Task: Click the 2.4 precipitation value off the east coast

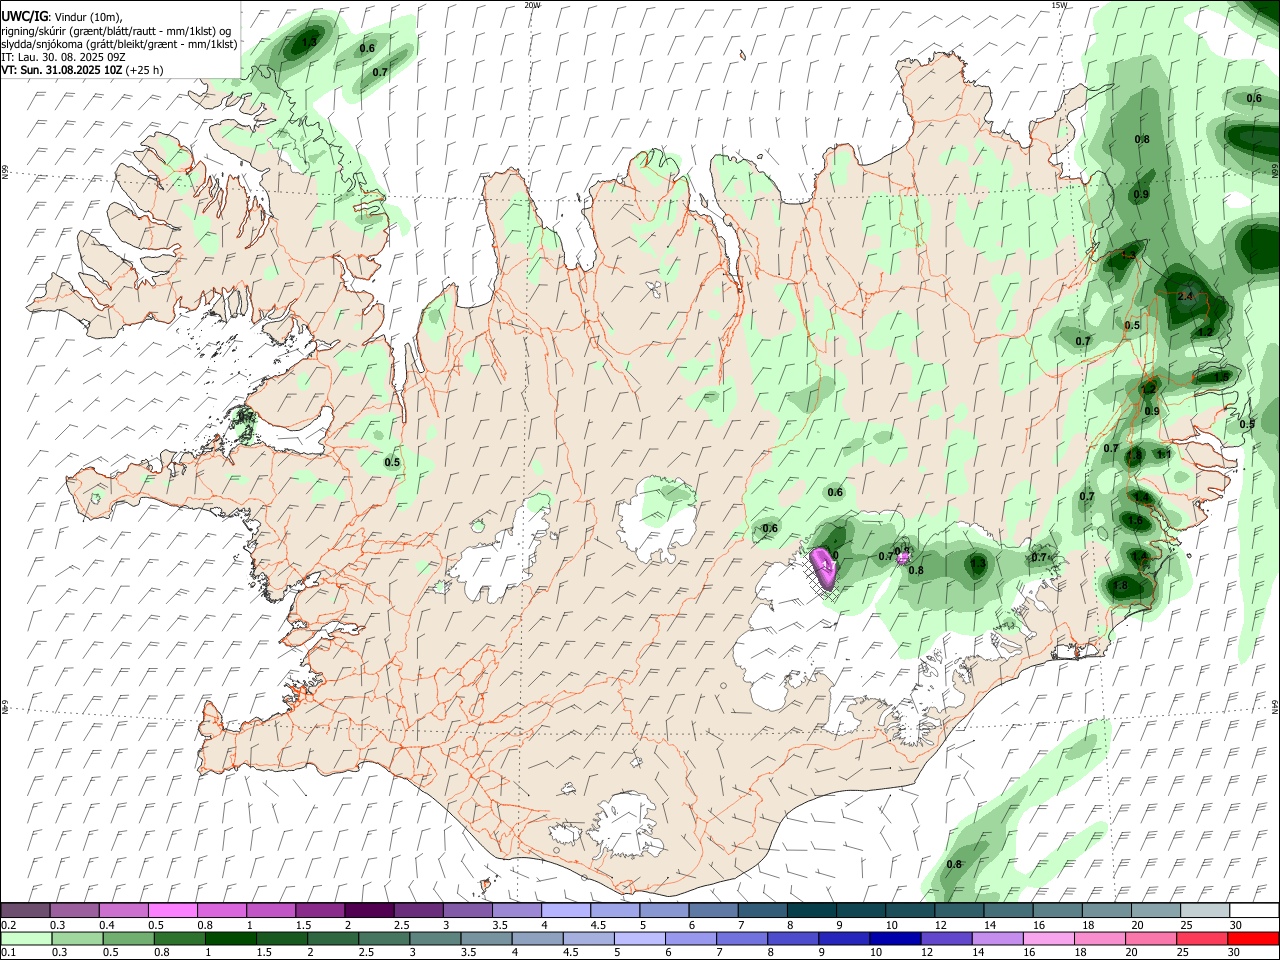Action: point(1186,297)
